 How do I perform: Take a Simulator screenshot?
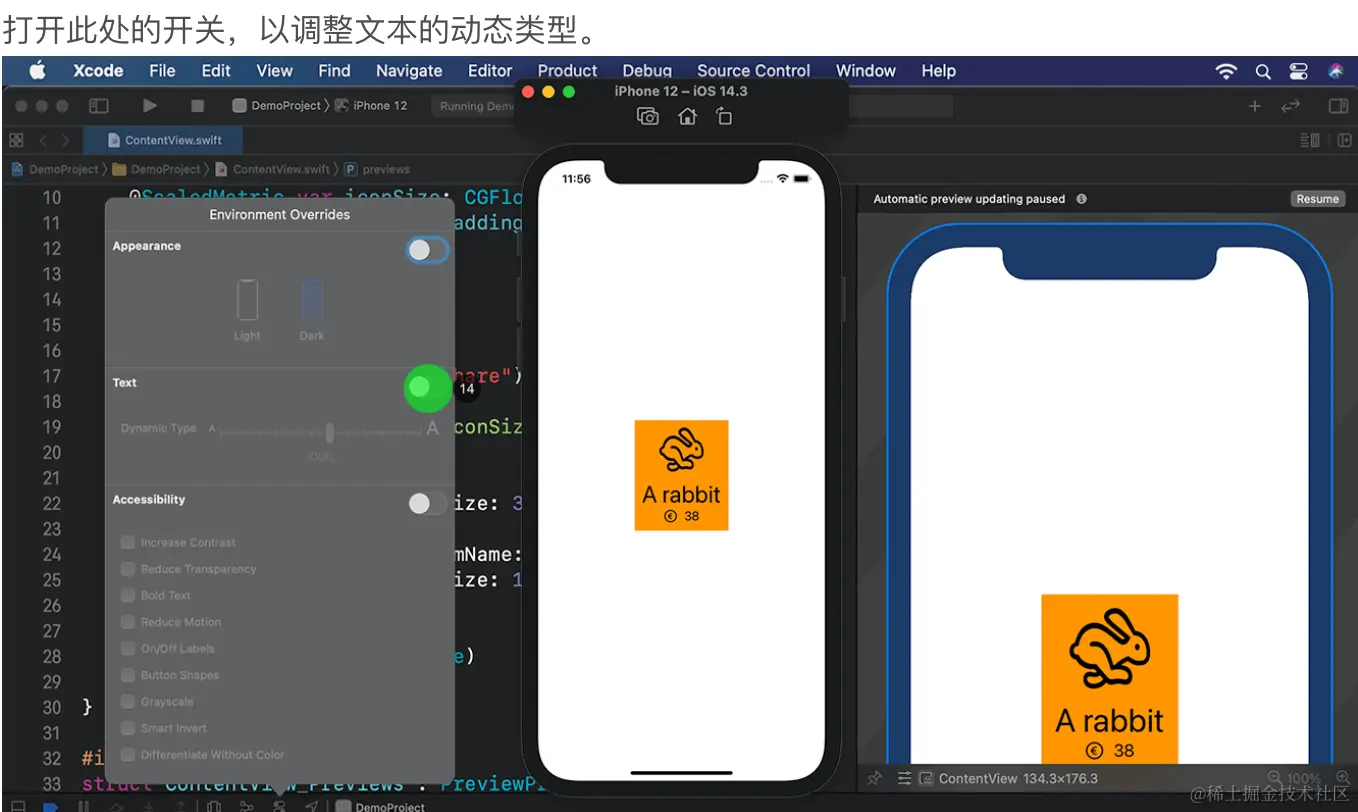click(648, 117)
